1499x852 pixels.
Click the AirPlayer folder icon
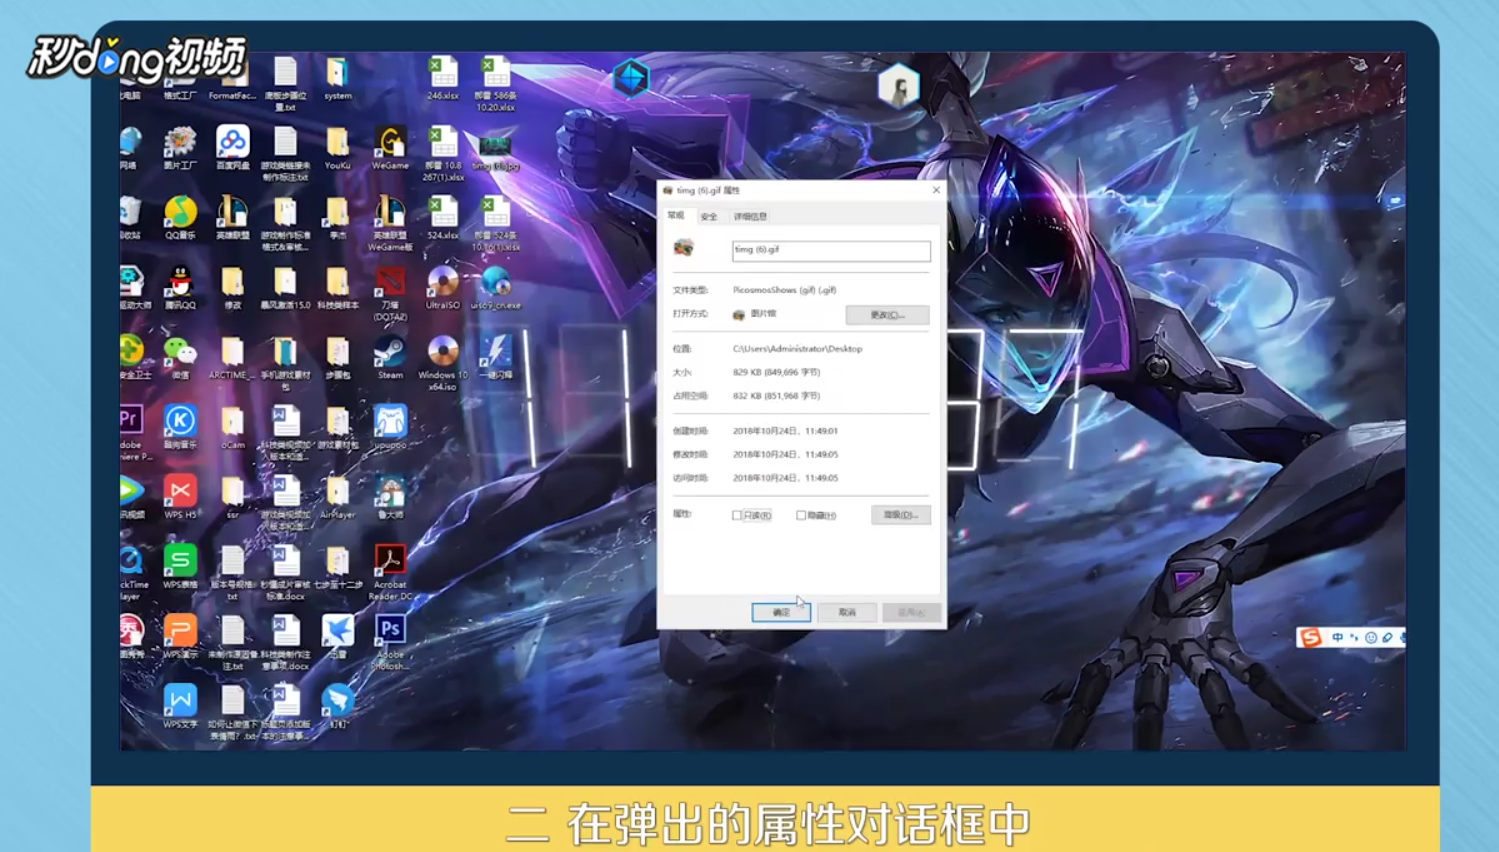[338, 498]
